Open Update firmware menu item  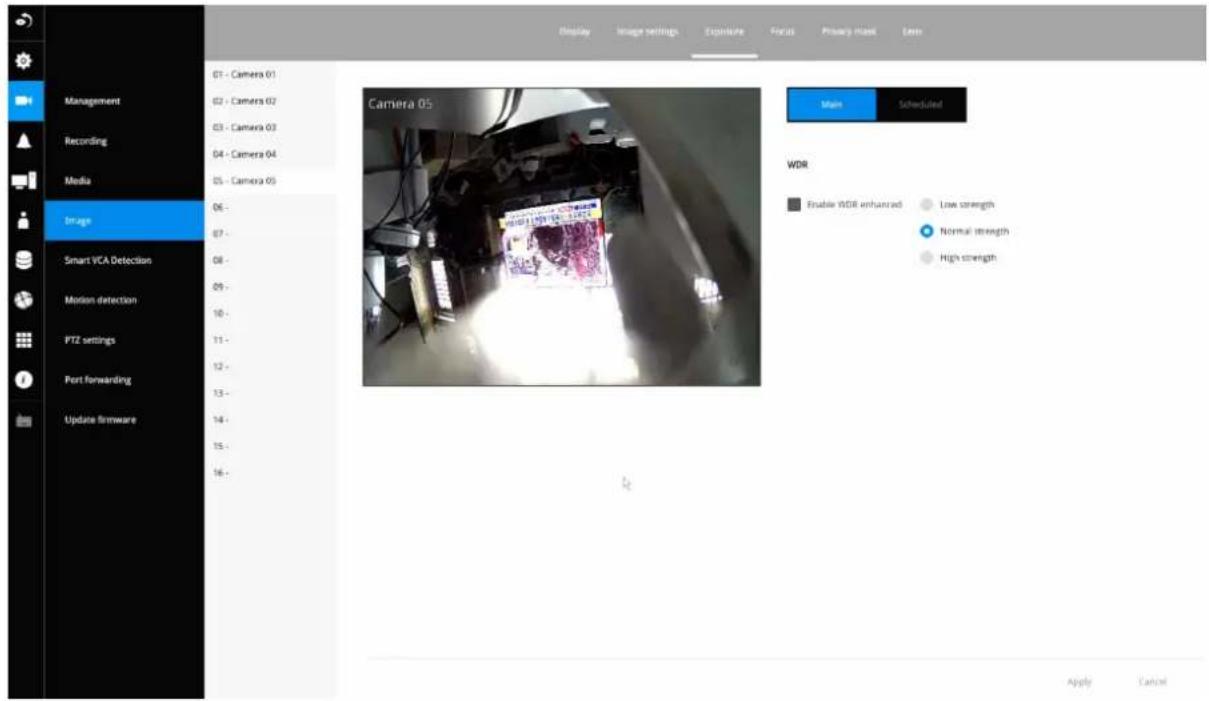pos(125,420)
